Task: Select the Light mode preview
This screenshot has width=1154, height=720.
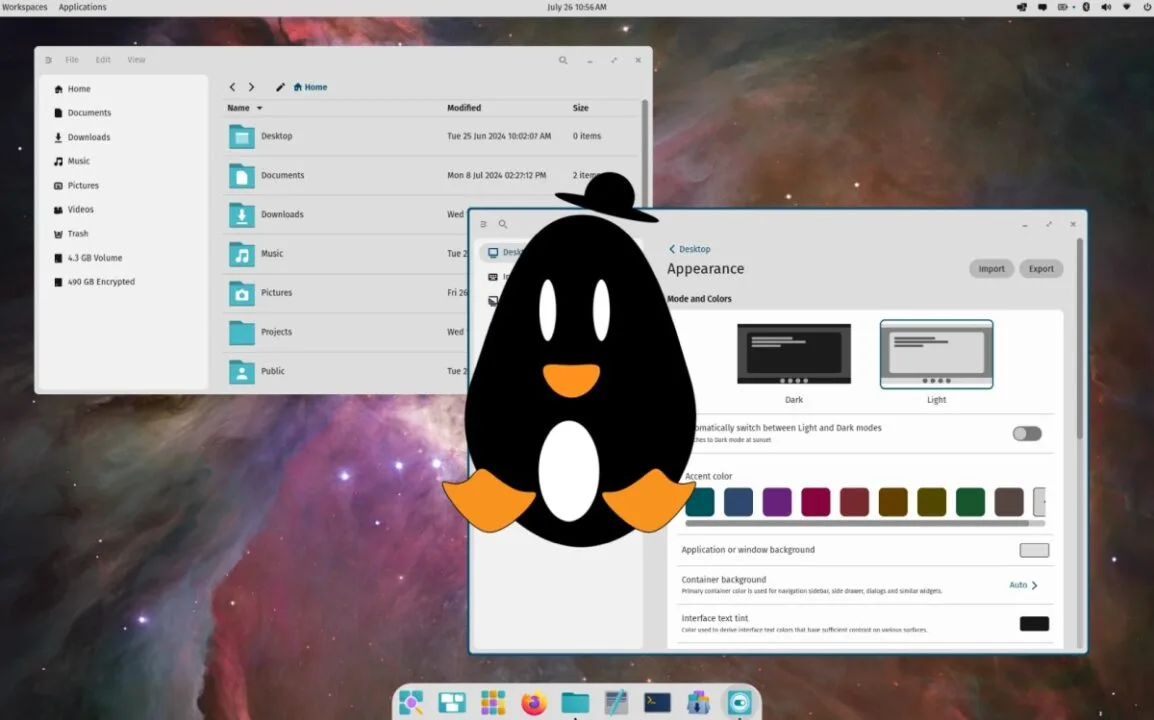Action: [x=936, y=353]
